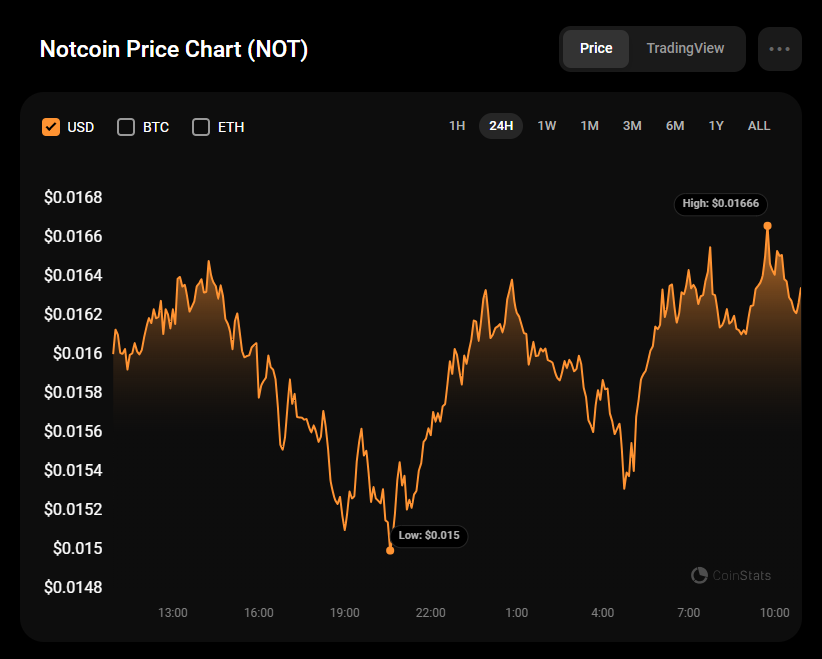Image resolution: width=822 pixels, height=659 pixels.
Task: Enable the ETH currency checkbox
Action: 201,127
